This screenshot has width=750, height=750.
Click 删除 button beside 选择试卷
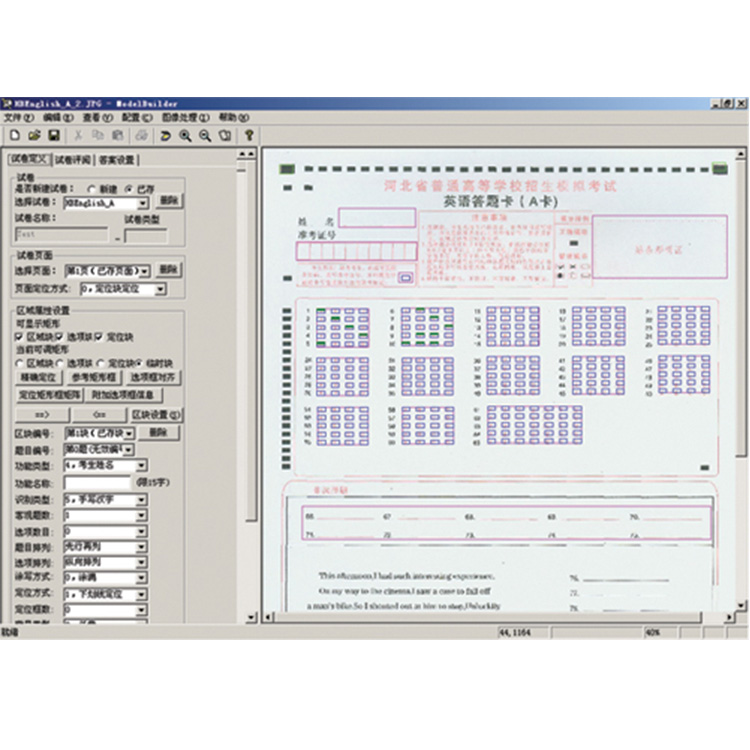pos(169,200)
